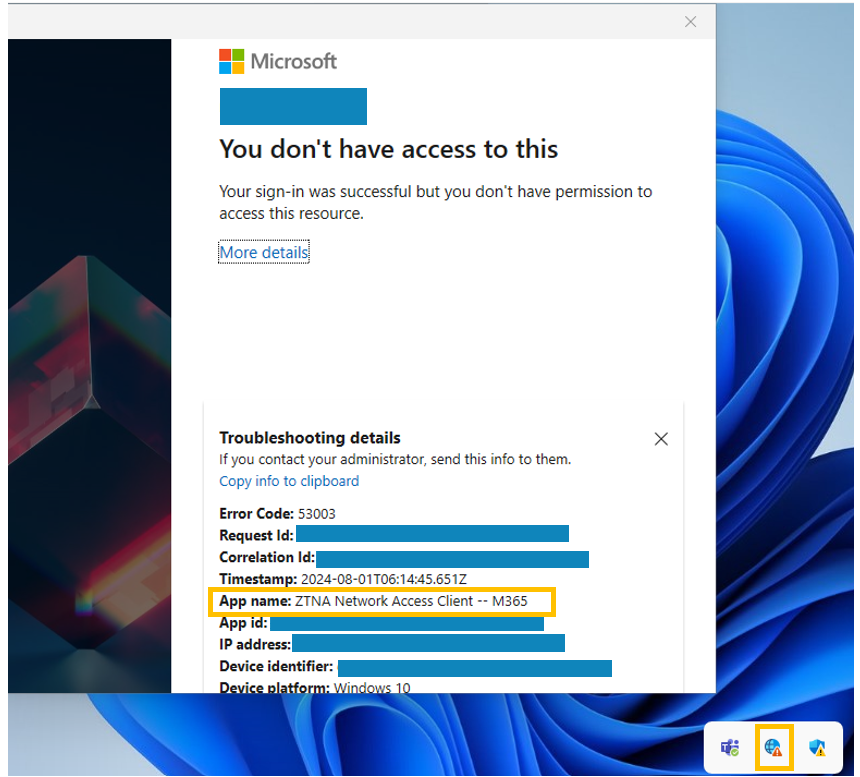Open Microsoft Teams tray icon
This screenshot has height=777, width=860.
coord(730,747)
